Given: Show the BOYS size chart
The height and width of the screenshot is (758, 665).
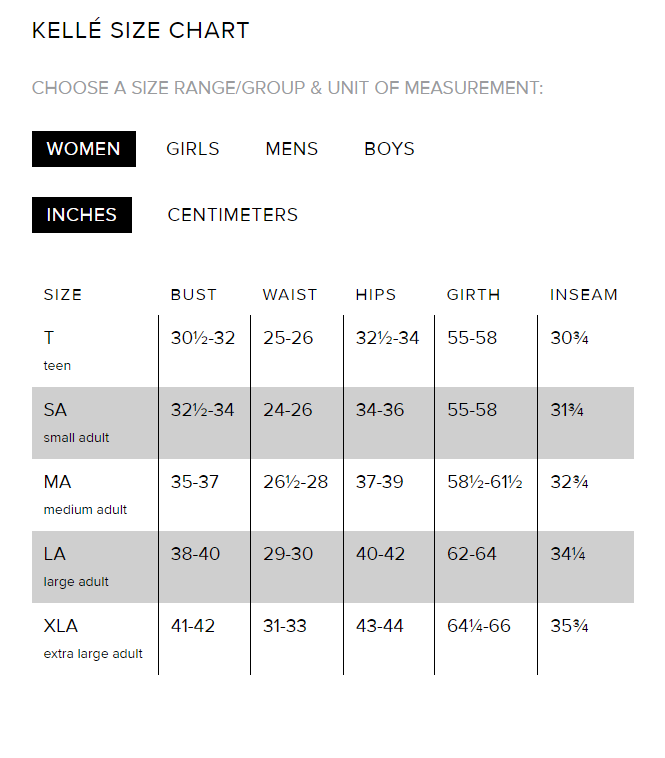Looking at the screenshot, I should coord(389,149).
